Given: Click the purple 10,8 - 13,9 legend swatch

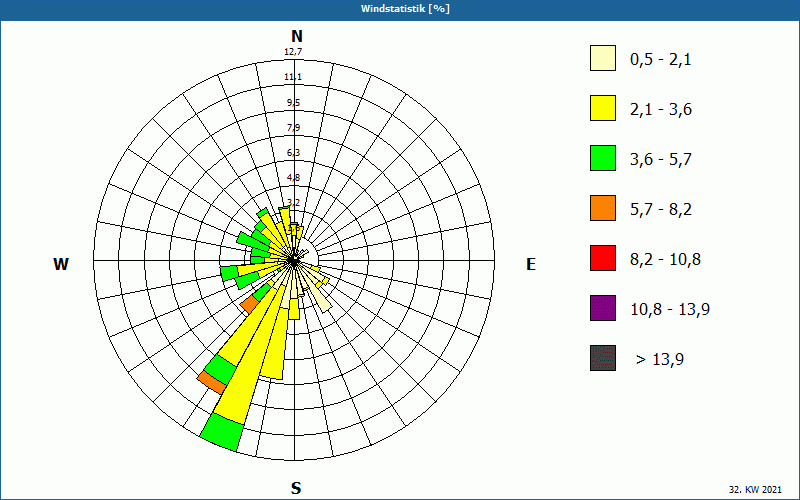Looking at the screenshot, I should click(603, 308).
